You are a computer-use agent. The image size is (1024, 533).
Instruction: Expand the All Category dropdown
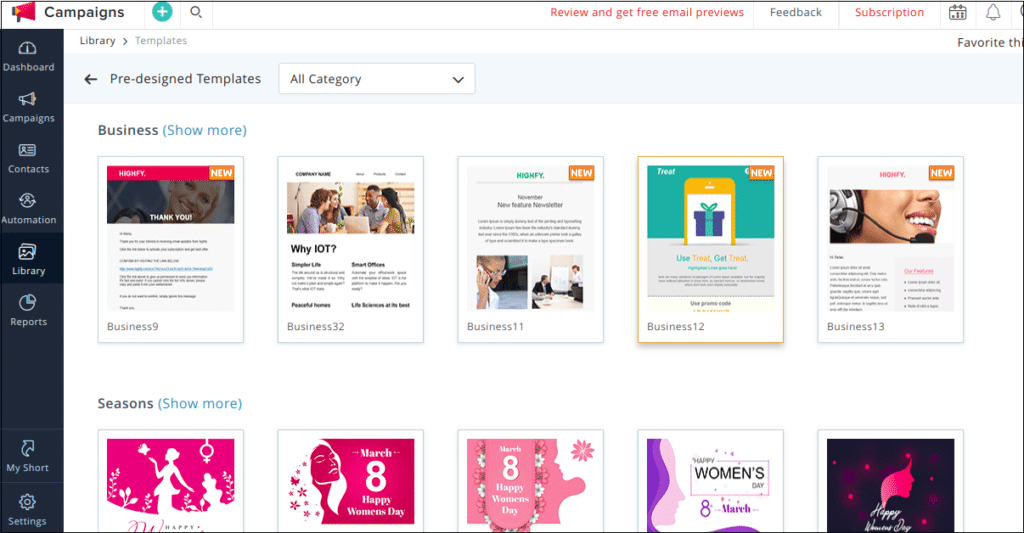(377, 79)
